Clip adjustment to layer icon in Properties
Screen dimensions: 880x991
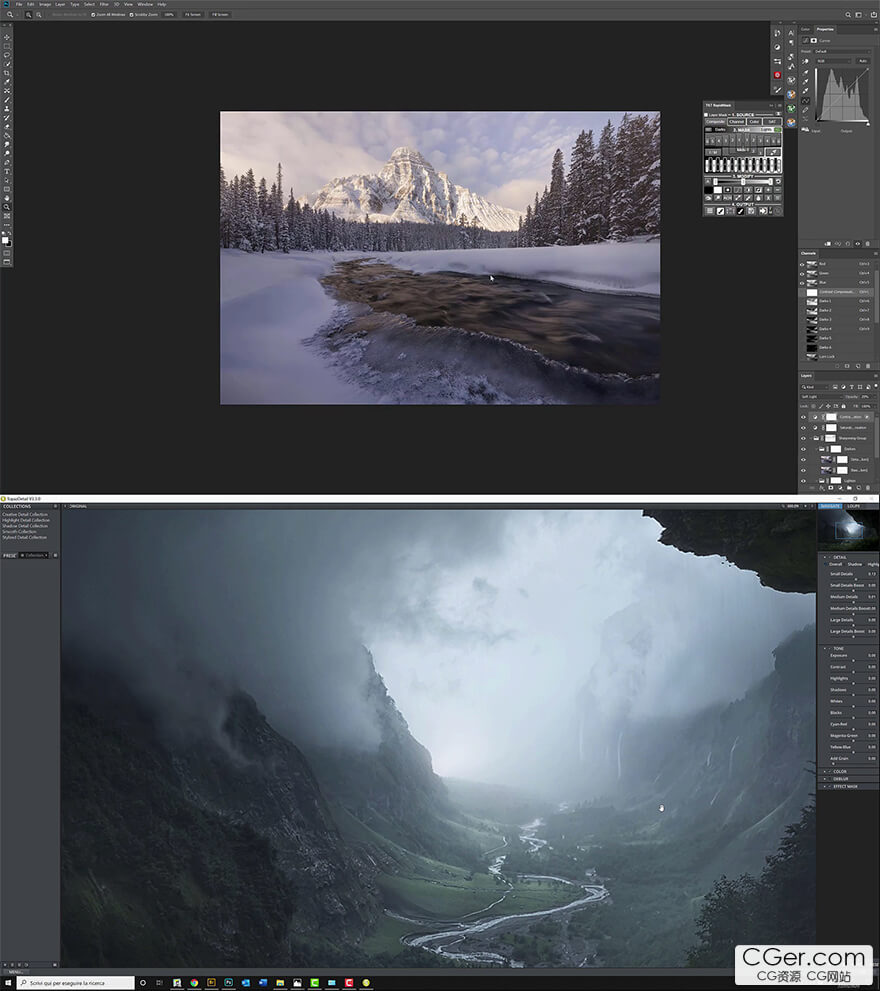pos(828,244)
